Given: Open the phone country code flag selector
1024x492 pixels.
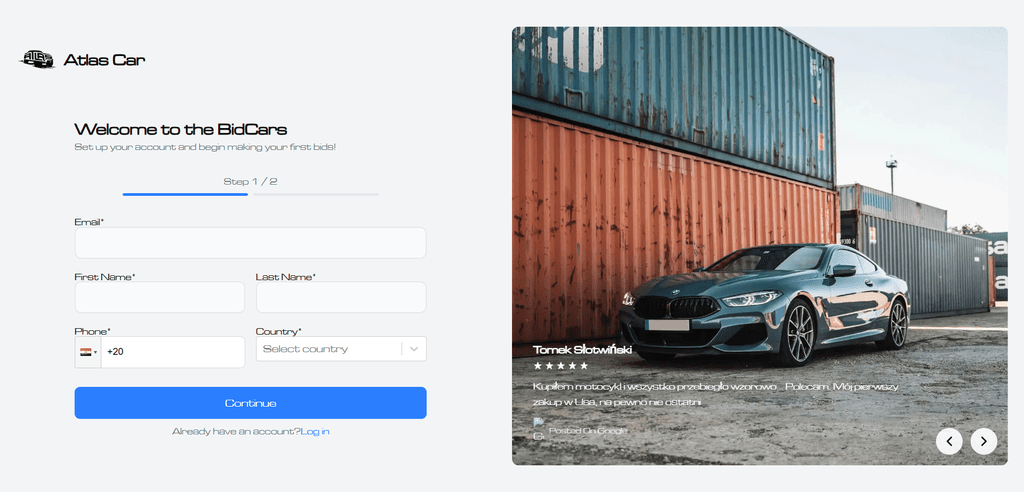Looking at the screenshot, I should (x=88, y=352).
